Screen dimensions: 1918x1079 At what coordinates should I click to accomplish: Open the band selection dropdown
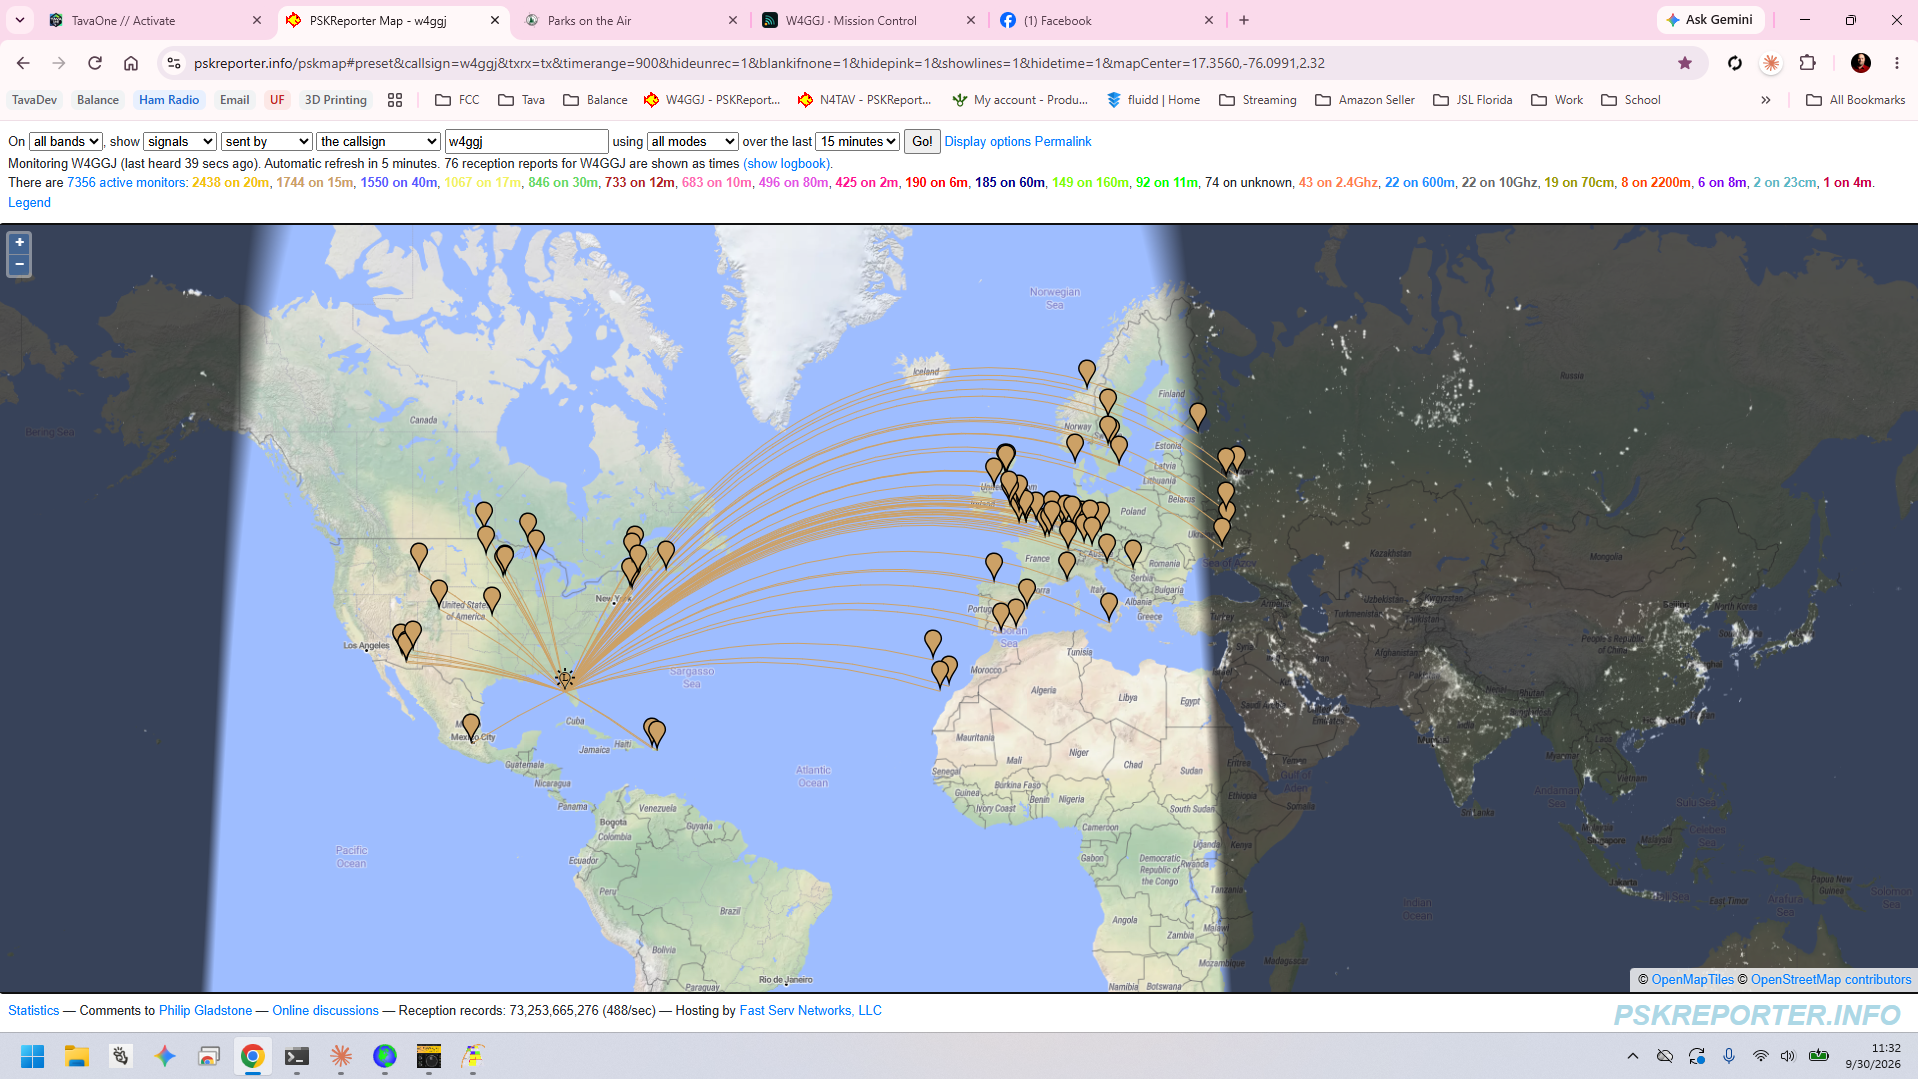click(x=66, y=142)
